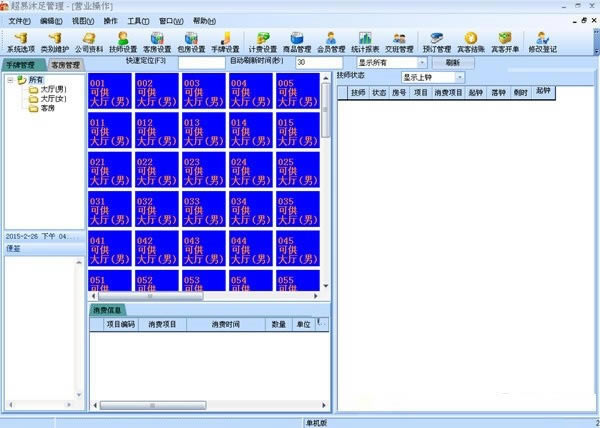Open 统计报表 (statistics report) icon
Screen dimensions: 600x428
click(365, 42)
